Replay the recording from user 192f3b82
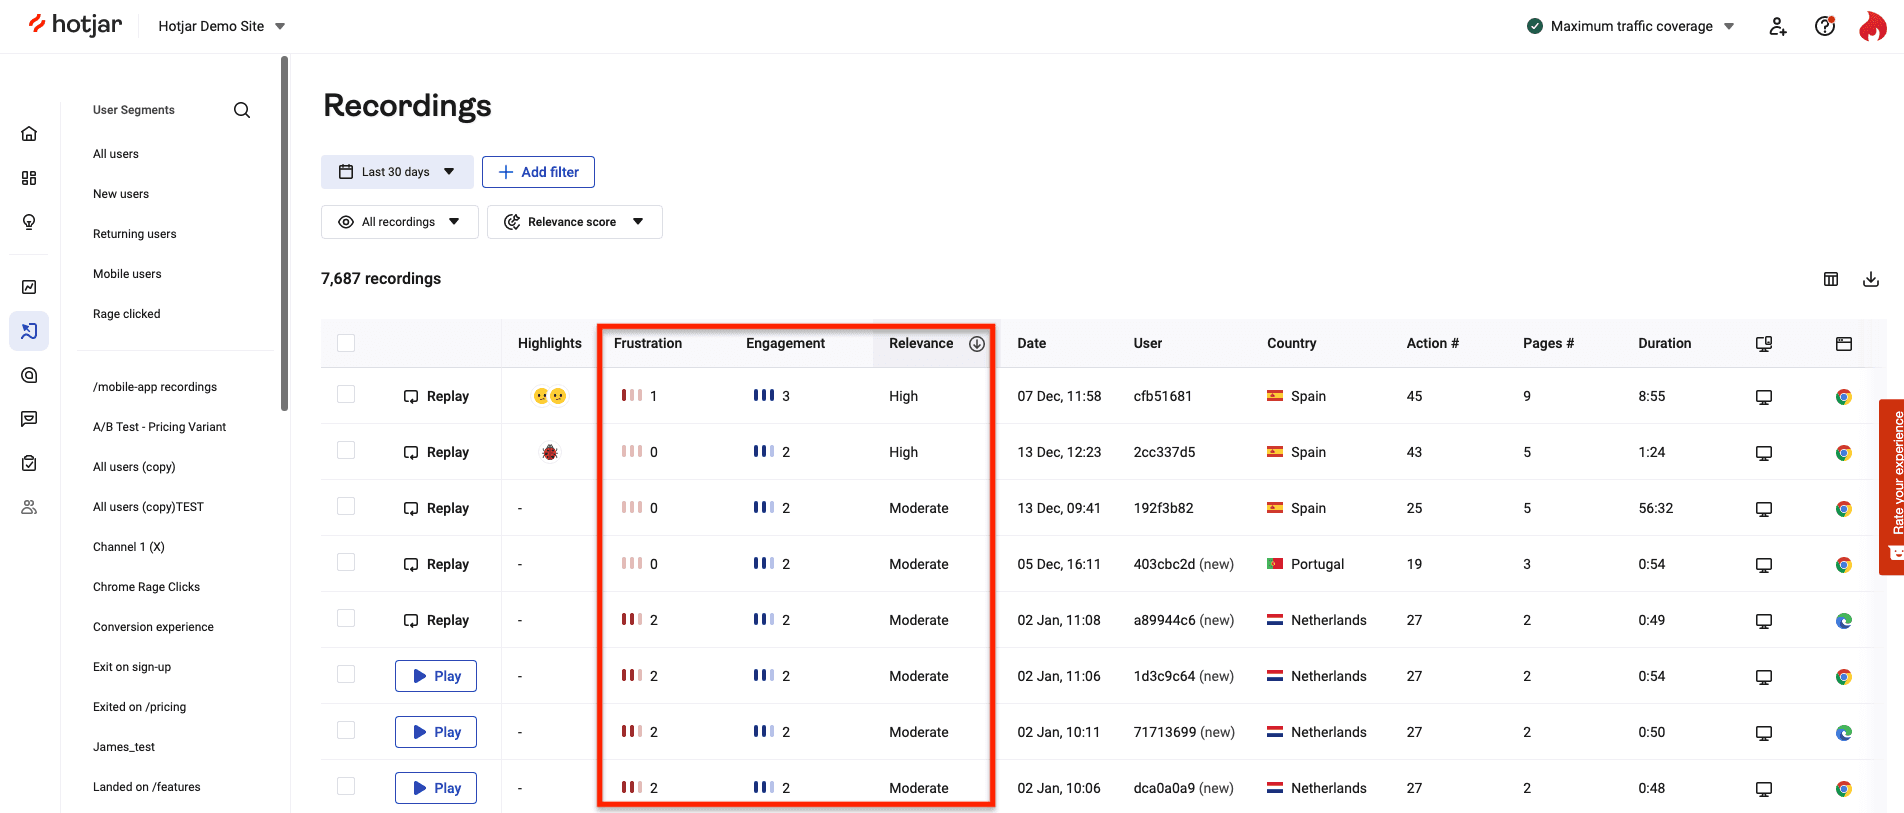The width and height of the screenshot is (1904, 813). coord(436,508)
